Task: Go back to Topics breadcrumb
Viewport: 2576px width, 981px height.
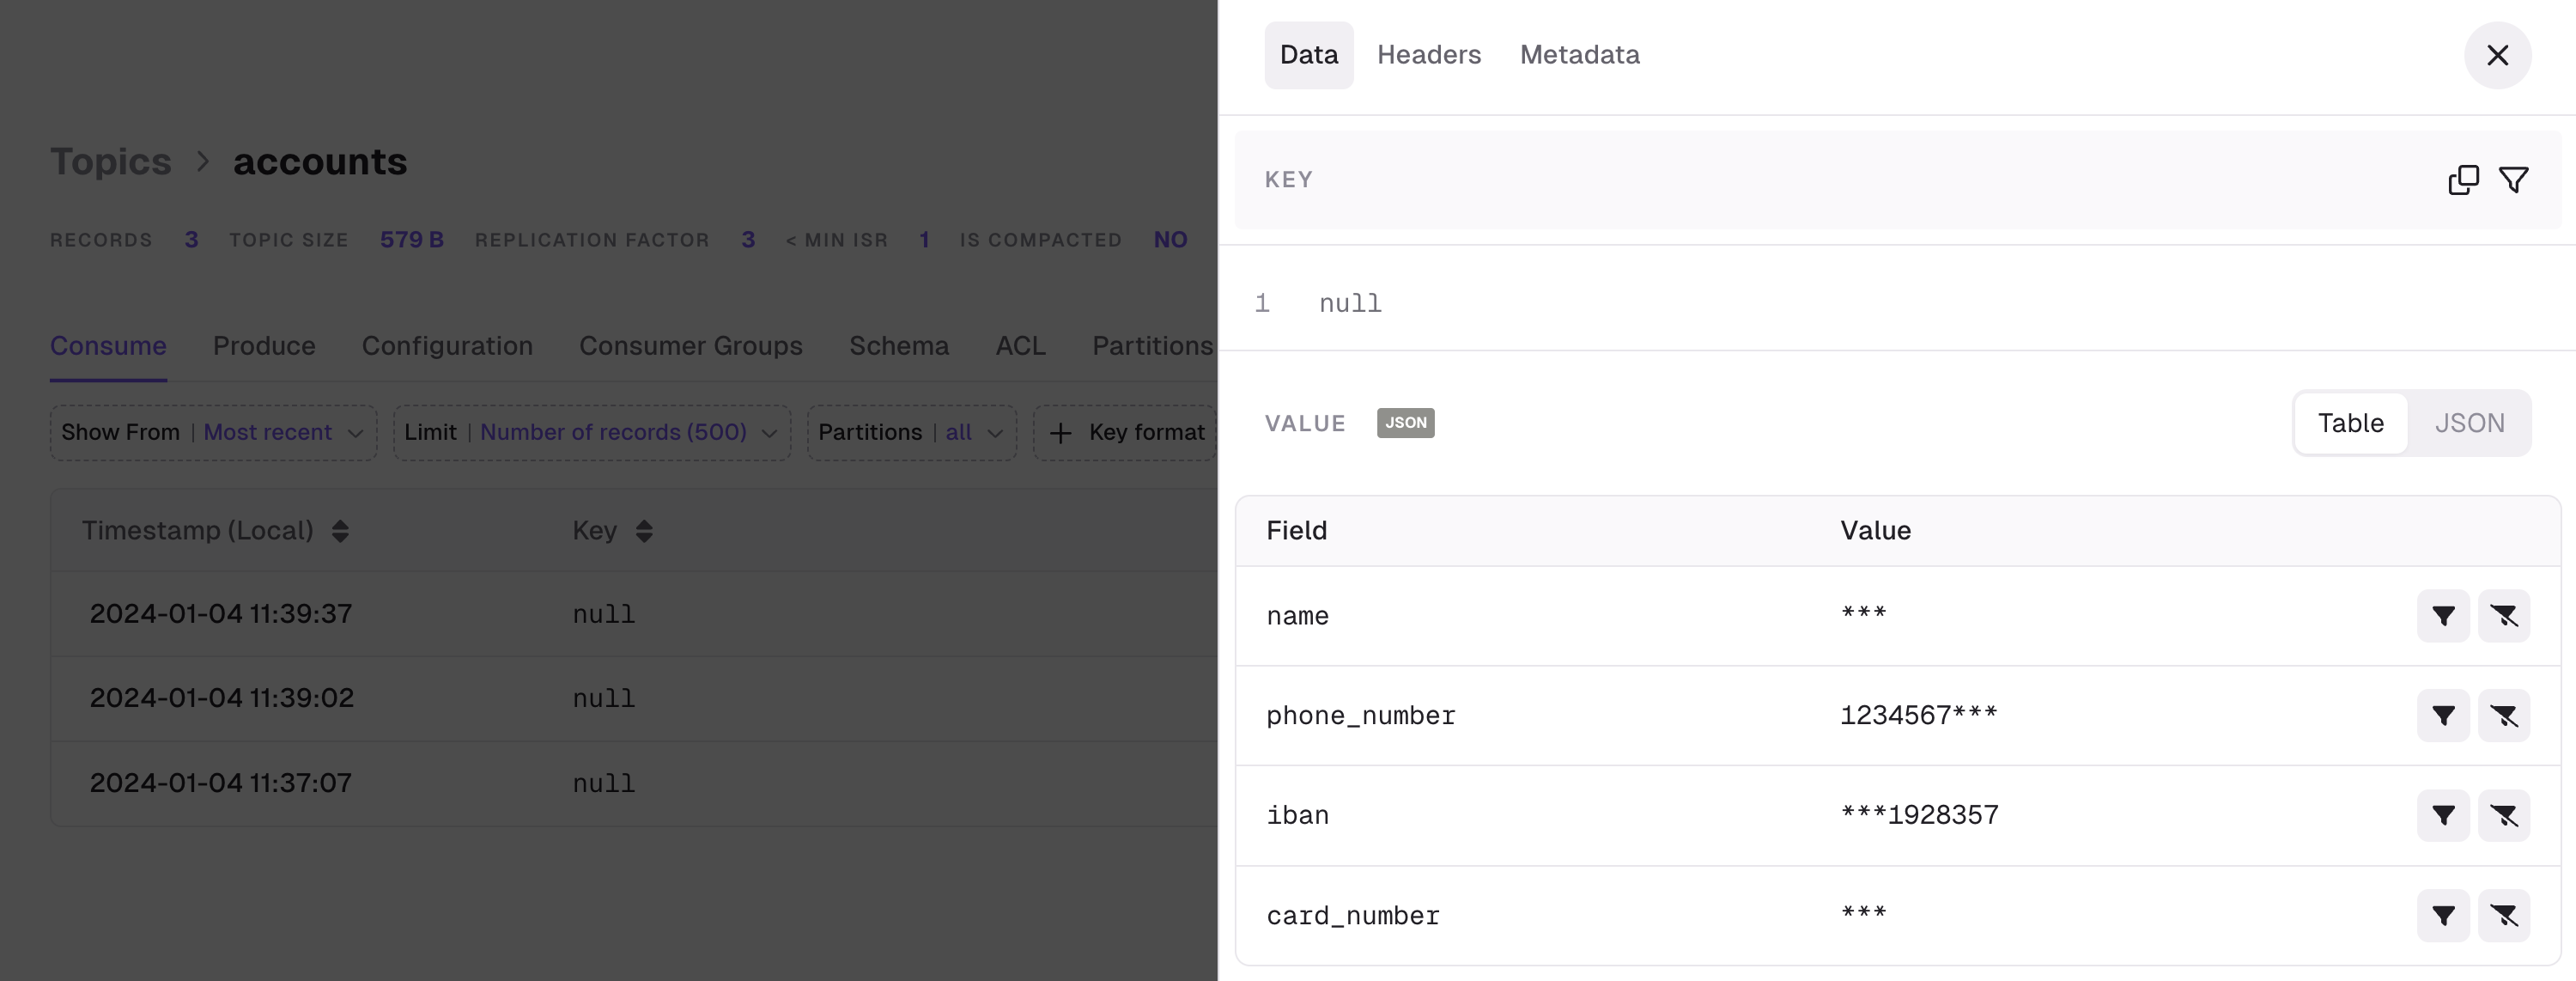Action: pos(111,162)
